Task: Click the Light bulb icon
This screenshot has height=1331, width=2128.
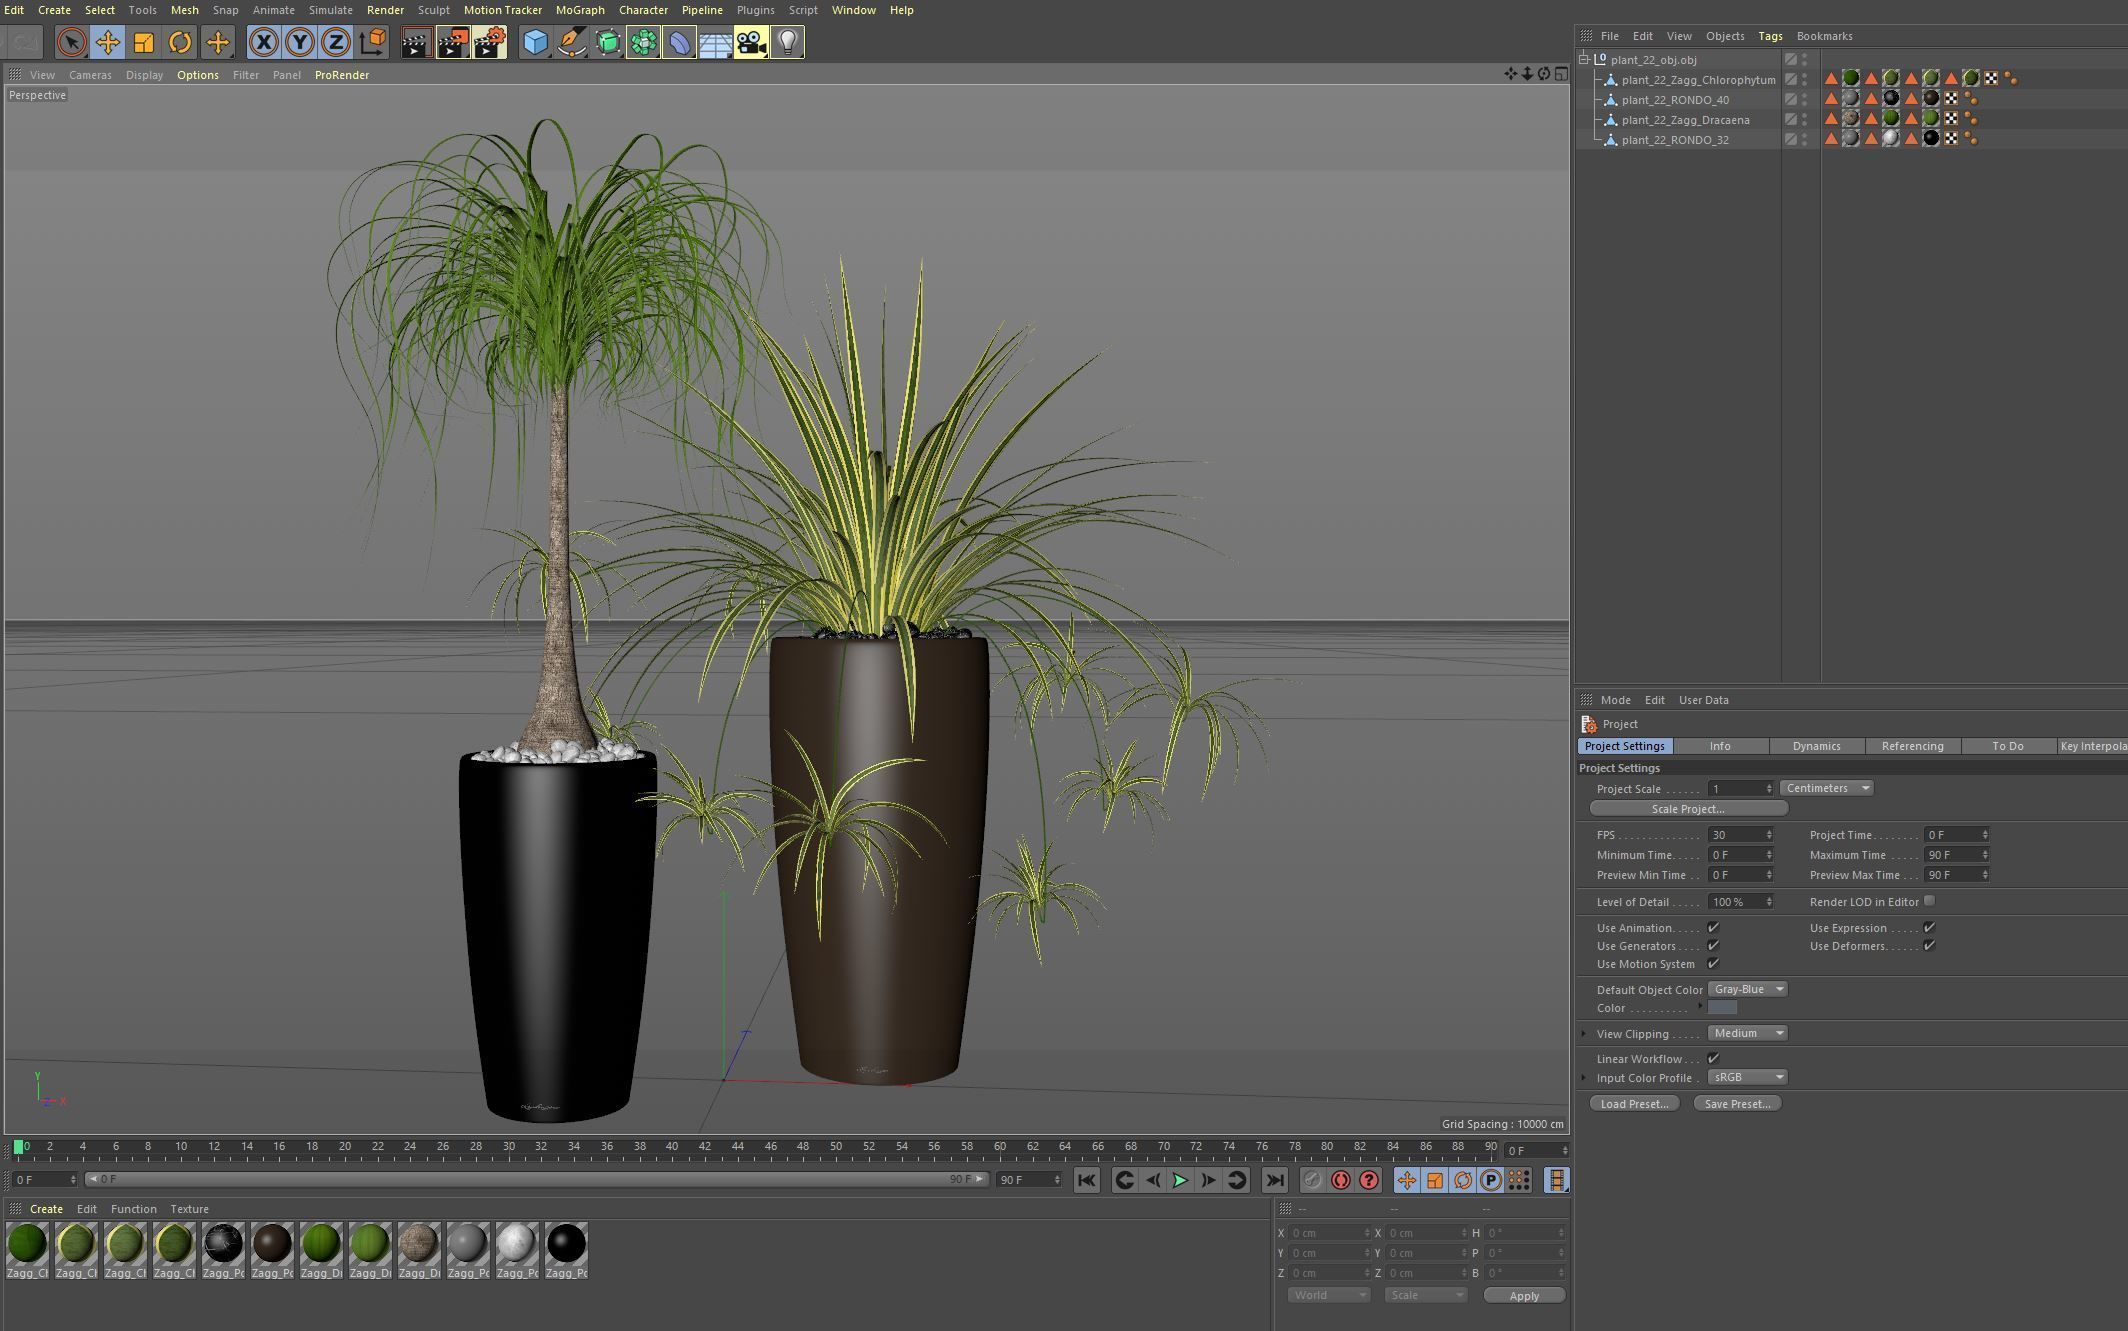Action: tap(788, 42)
